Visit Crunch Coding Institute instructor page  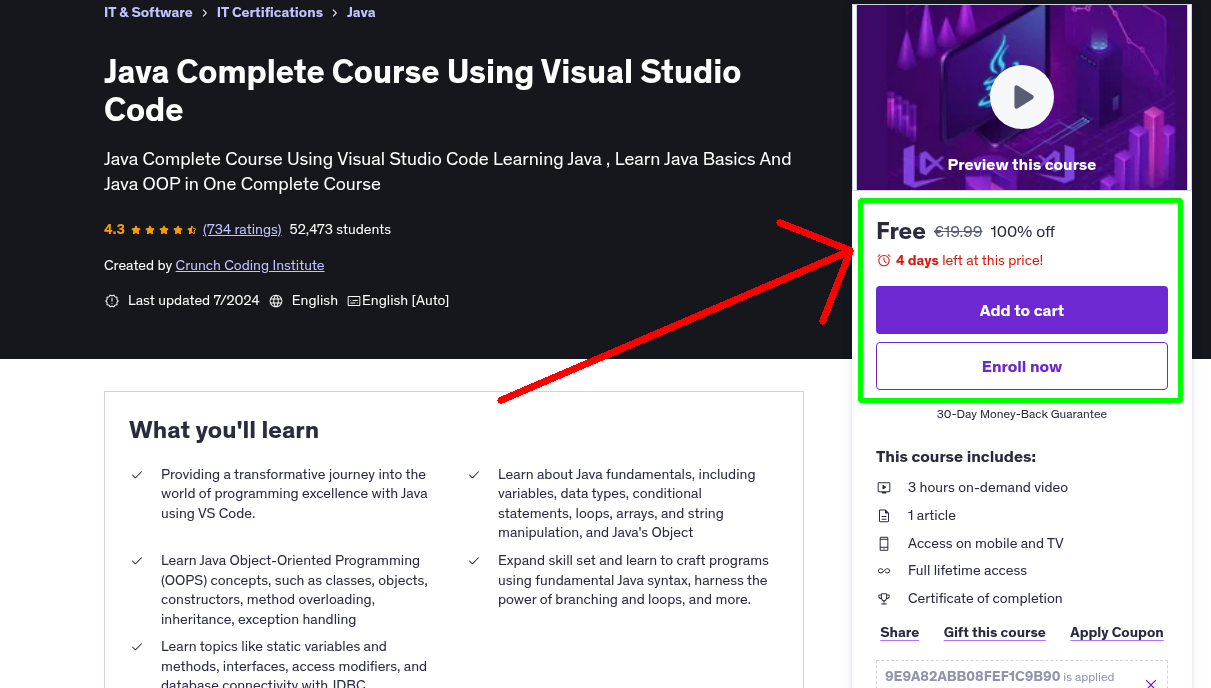(x=250, y=265)
